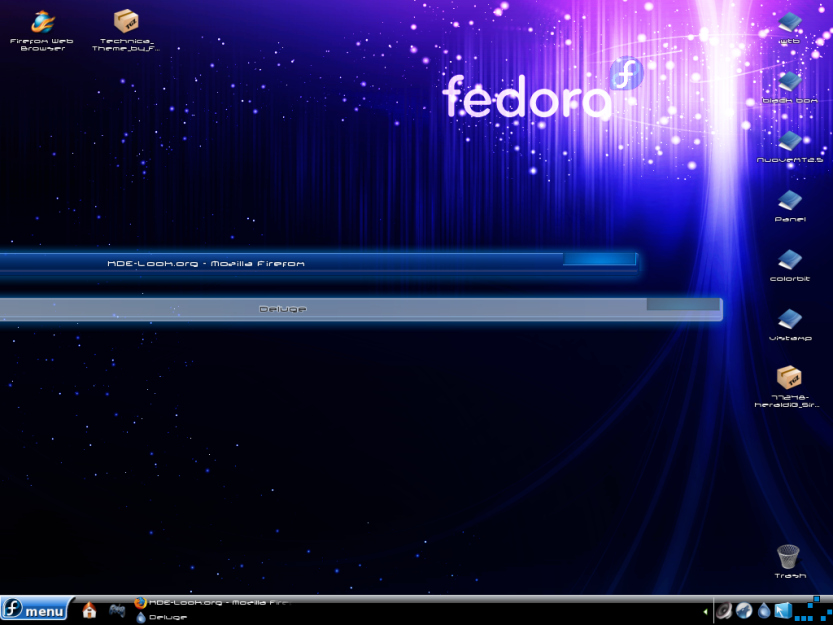
Task: Click the blue cursor tray icon
Action: pos(783,611)
